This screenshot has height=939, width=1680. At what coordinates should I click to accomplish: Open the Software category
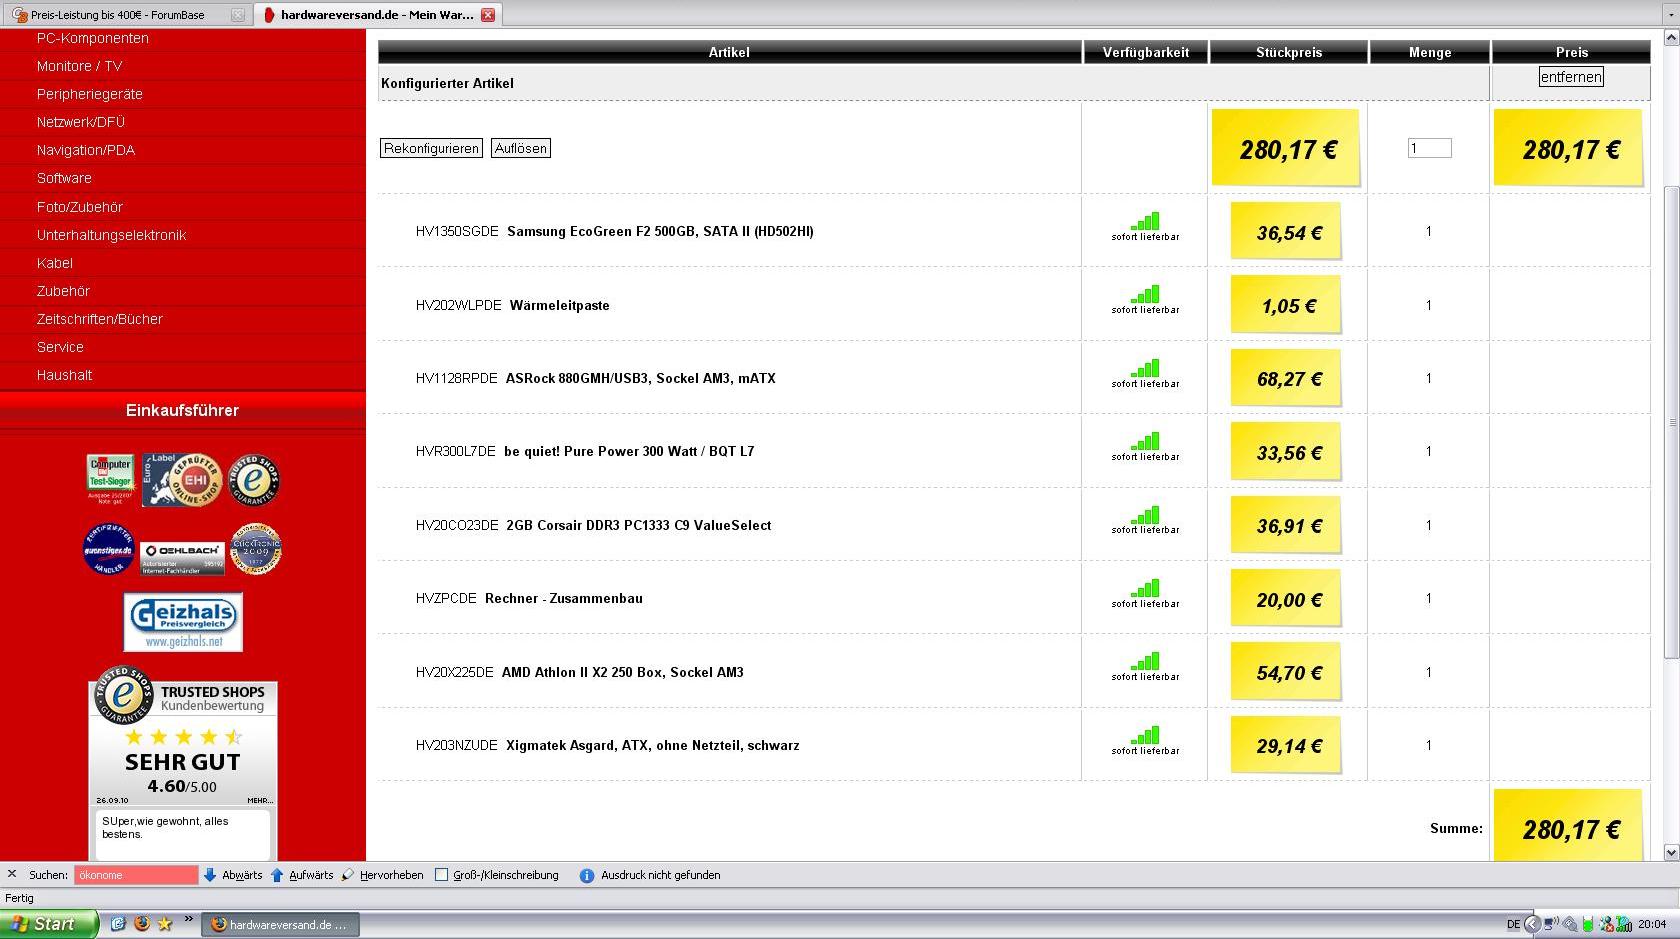[x=64, y=178]
